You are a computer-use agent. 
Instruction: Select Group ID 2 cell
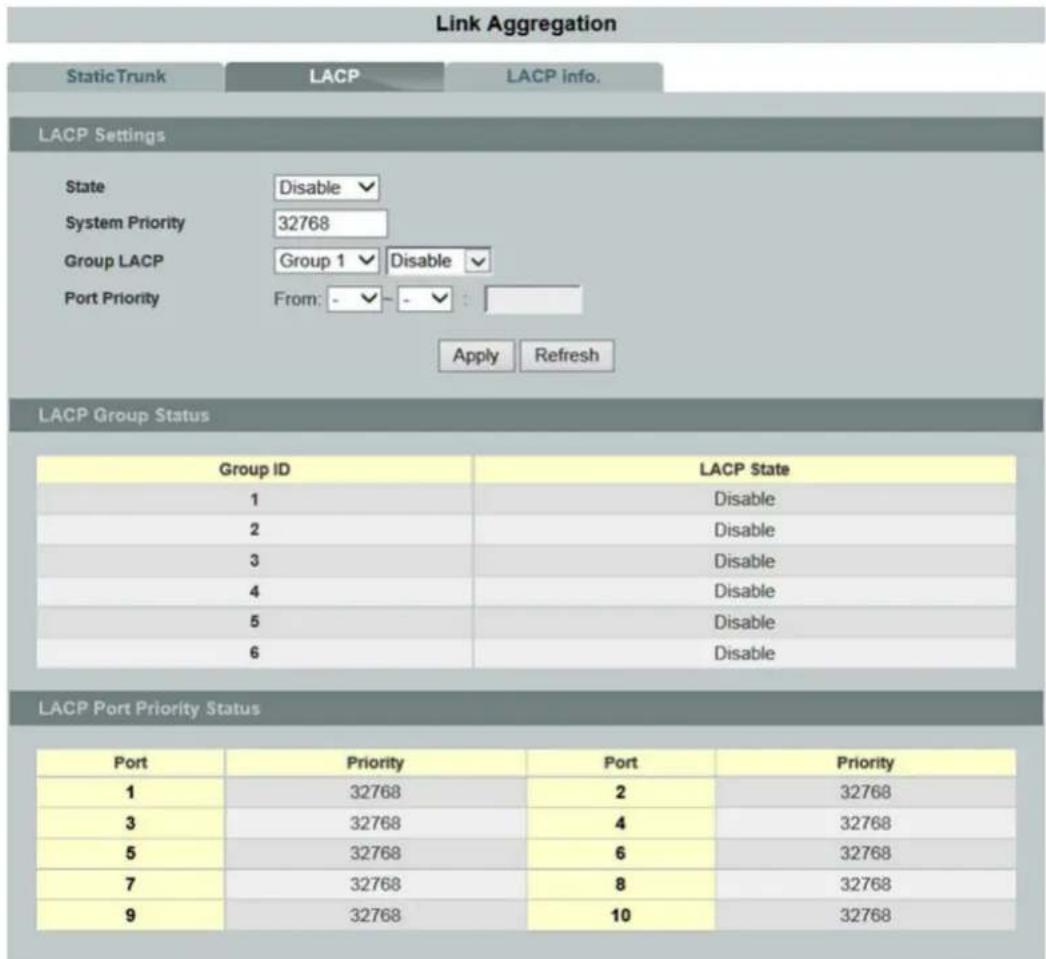click(x=254, y=530)
